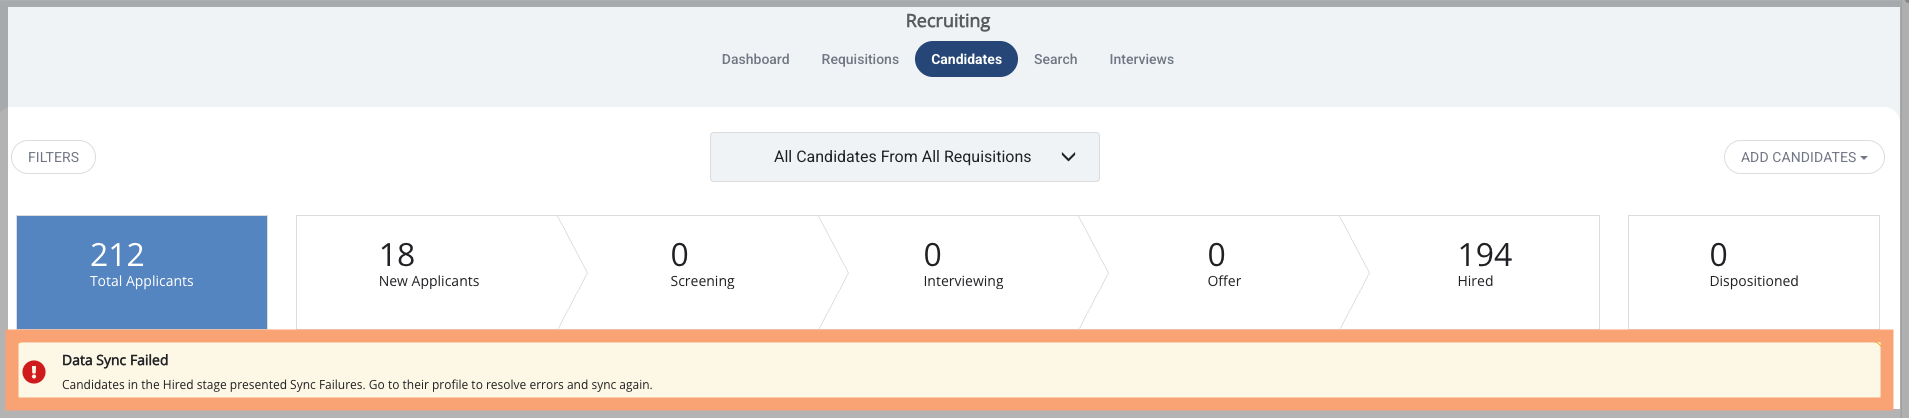1909x418 pixels.
Task: Switch to the Requisitions tab
Action: pos(860,59)
